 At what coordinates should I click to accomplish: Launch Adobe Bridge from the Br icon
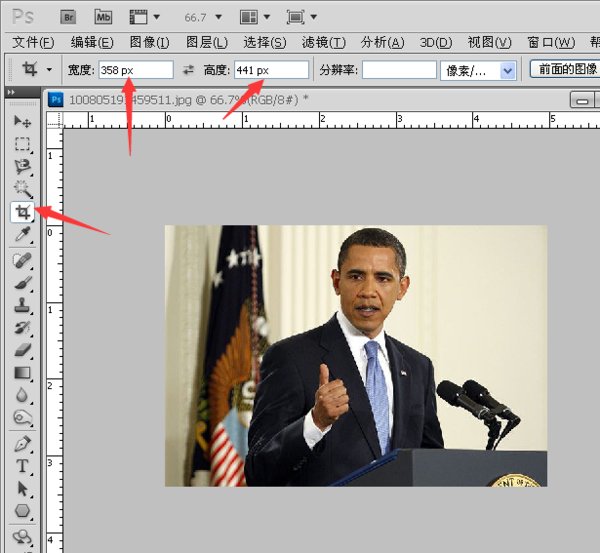click(x=69, y=17)
